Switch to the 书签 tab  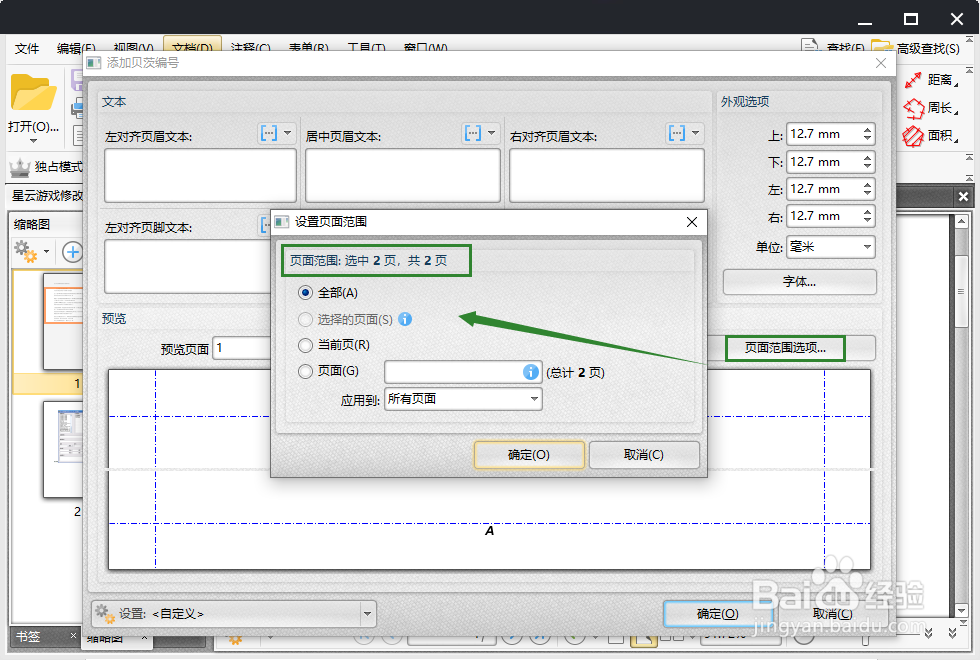pos(30,635)
